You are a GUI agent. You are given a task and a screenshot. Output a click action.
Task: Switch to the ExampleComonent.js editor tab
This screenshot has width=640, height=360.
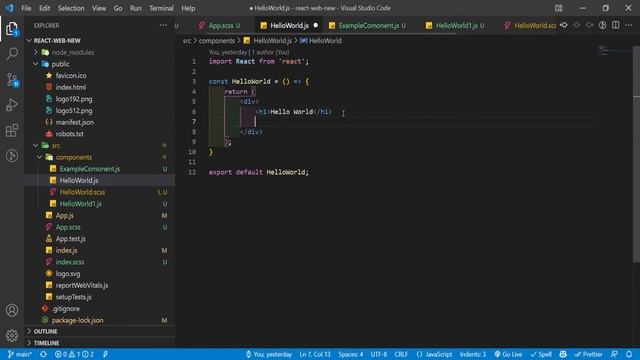click(368, 25)
